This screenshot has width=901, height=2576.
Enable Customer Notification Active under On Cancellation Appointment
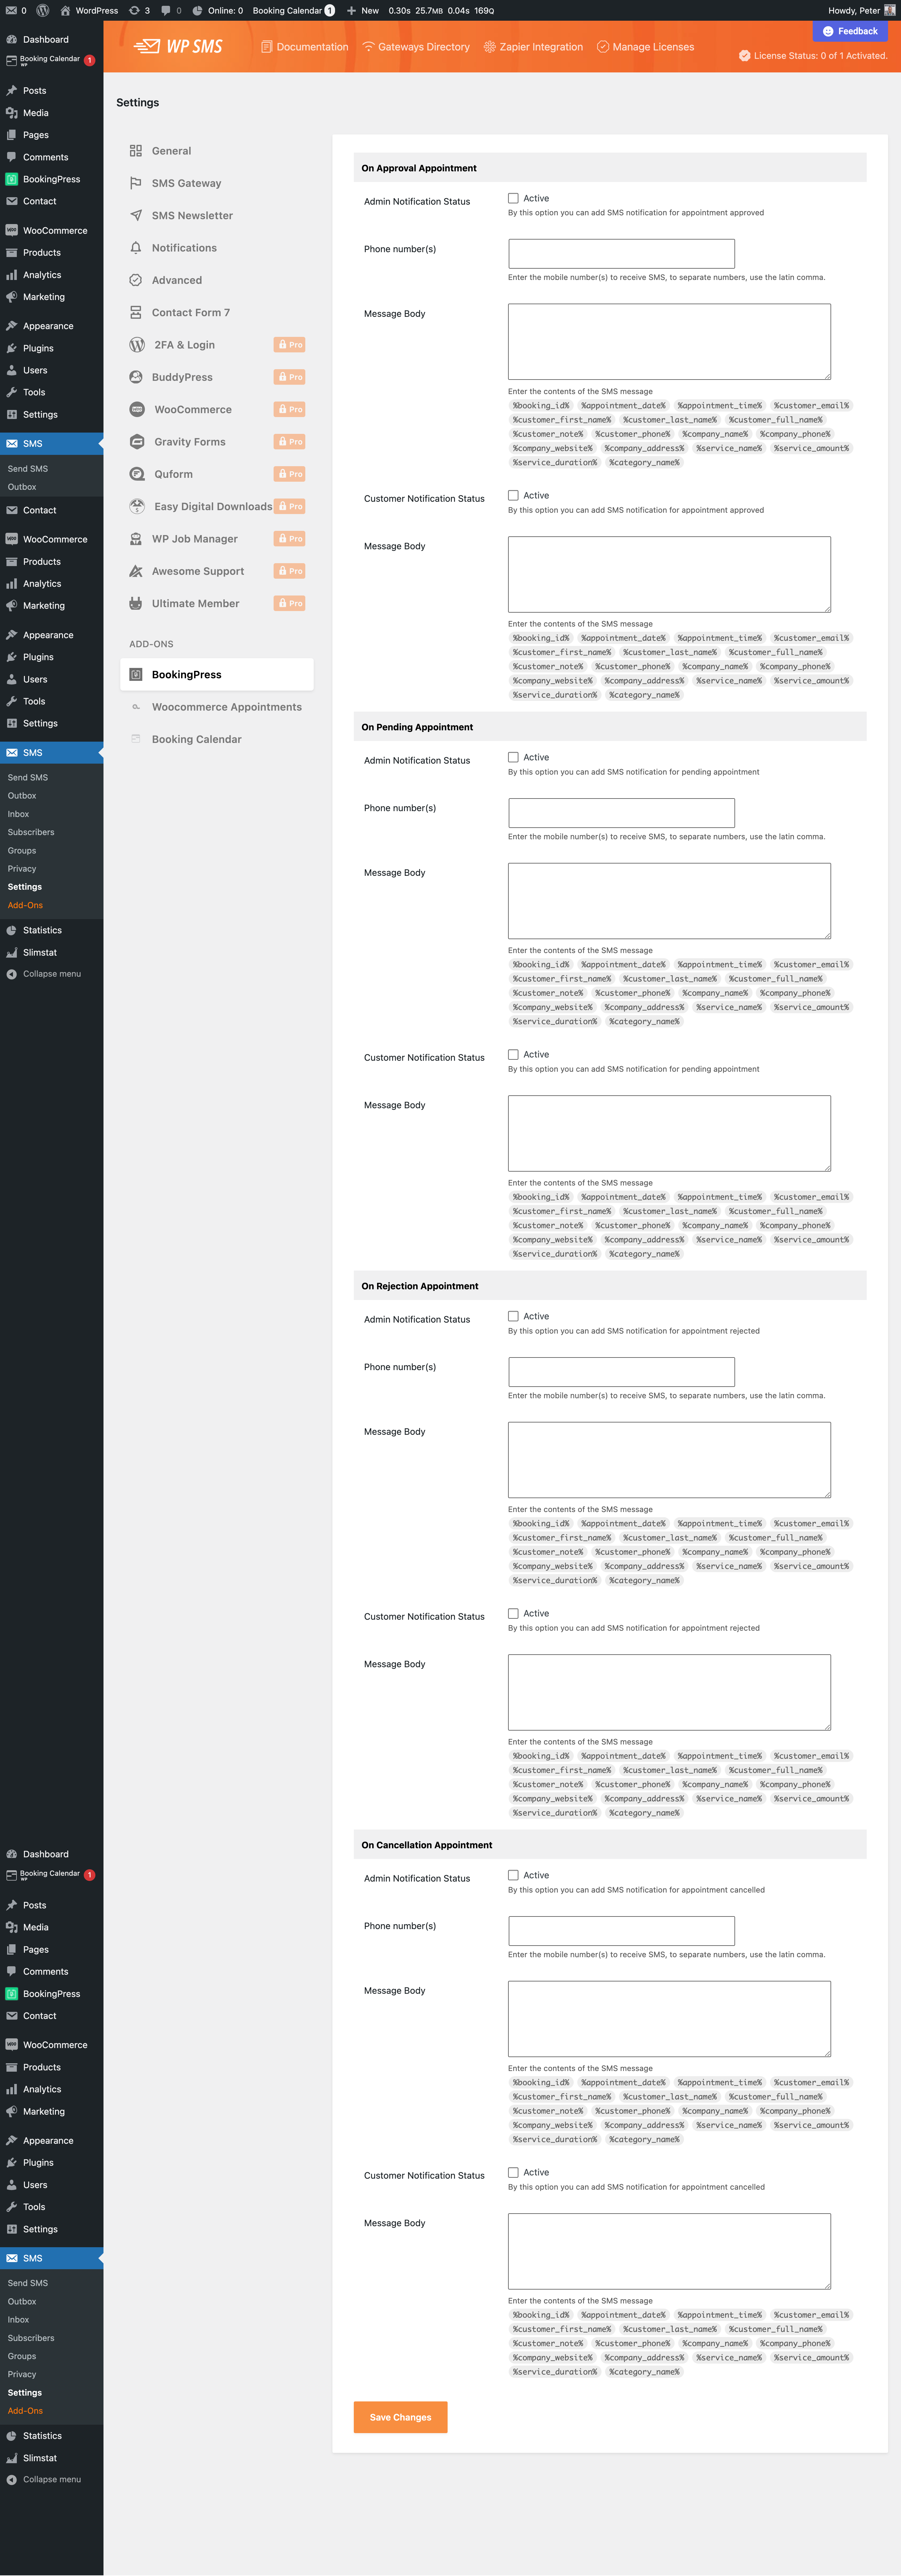pyautogui.click(x=513, y=2172)
